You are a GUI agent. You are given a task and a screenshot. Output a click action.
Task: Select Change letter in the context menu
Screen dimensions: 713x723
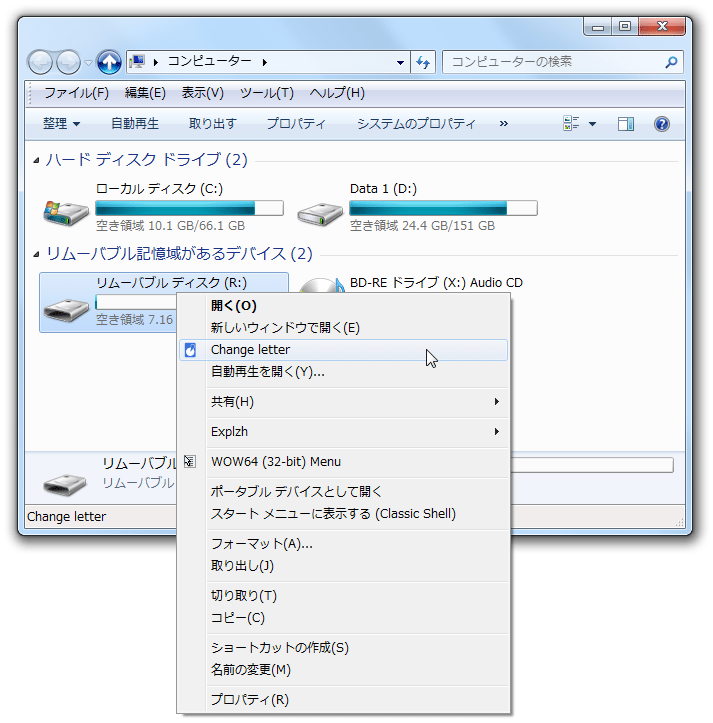pos(343,350)
